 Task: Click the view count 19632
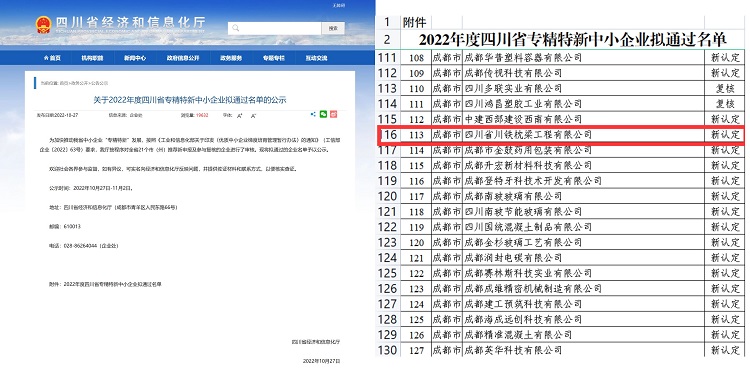coord(202,115)
